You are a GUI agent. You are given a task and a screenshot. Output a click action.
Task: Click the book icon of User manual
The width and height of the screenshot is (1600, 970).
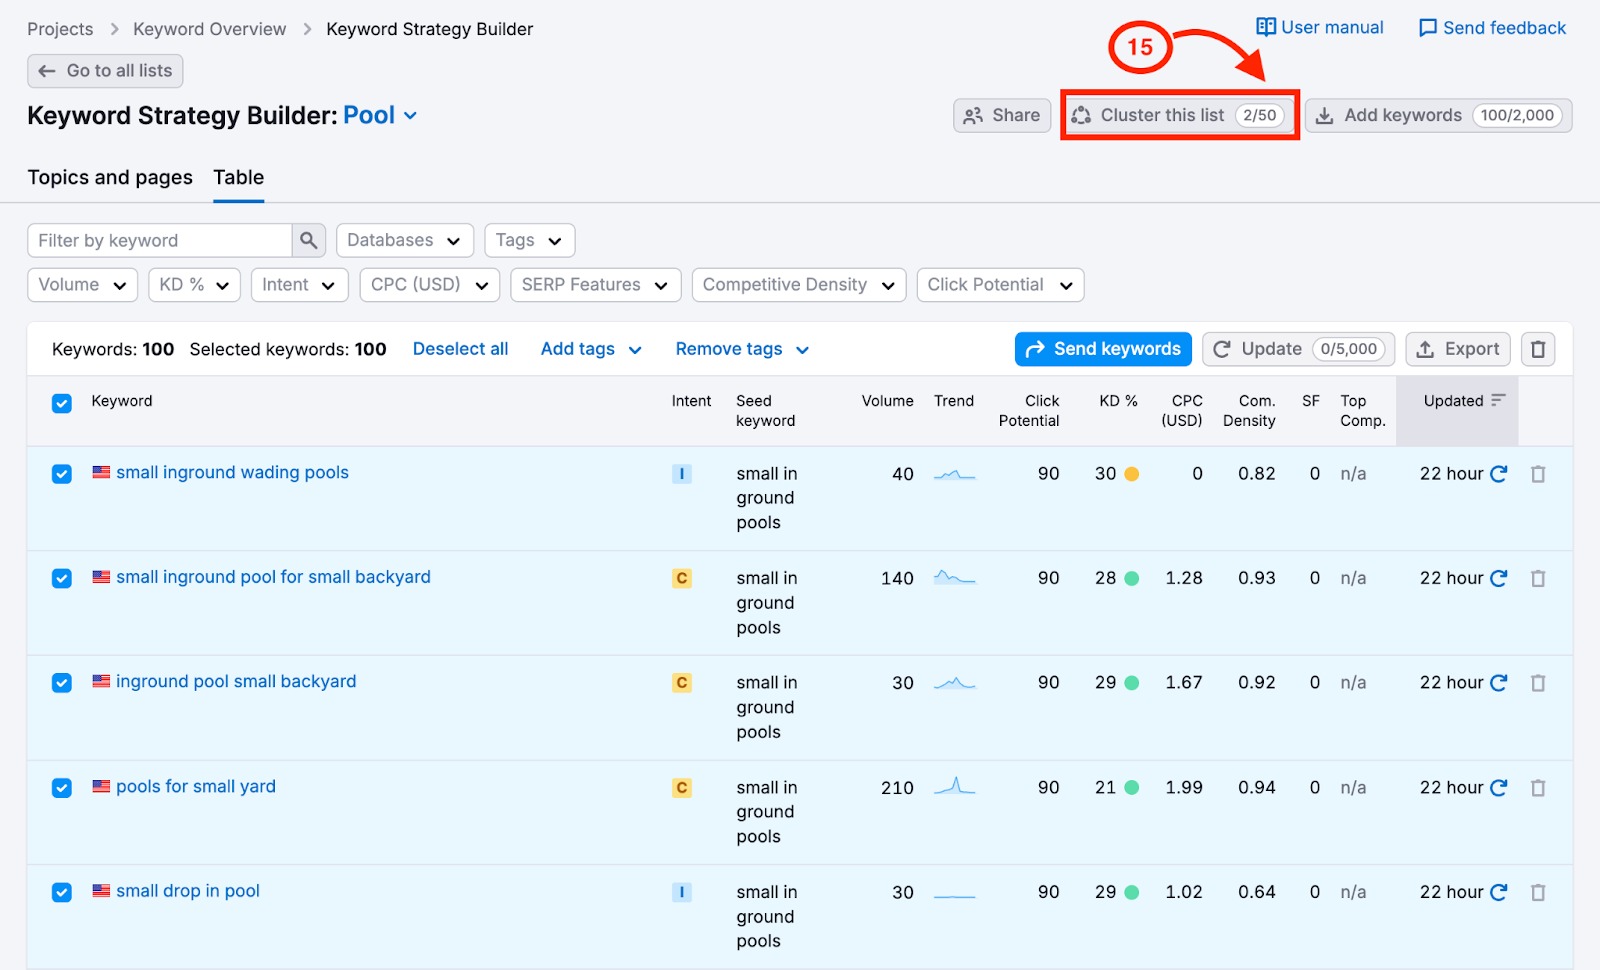(x=1266, y=27)
